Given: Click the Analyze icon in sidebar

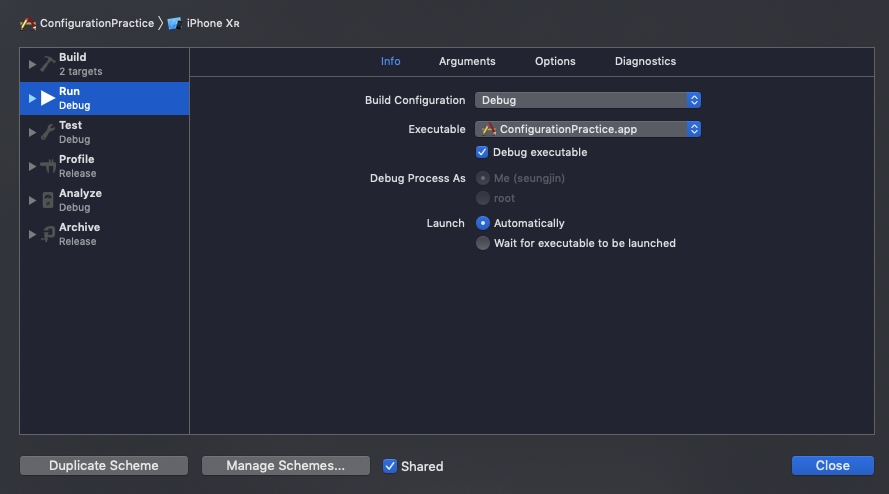Looking at the screenshot, I should tap(48, 200).
